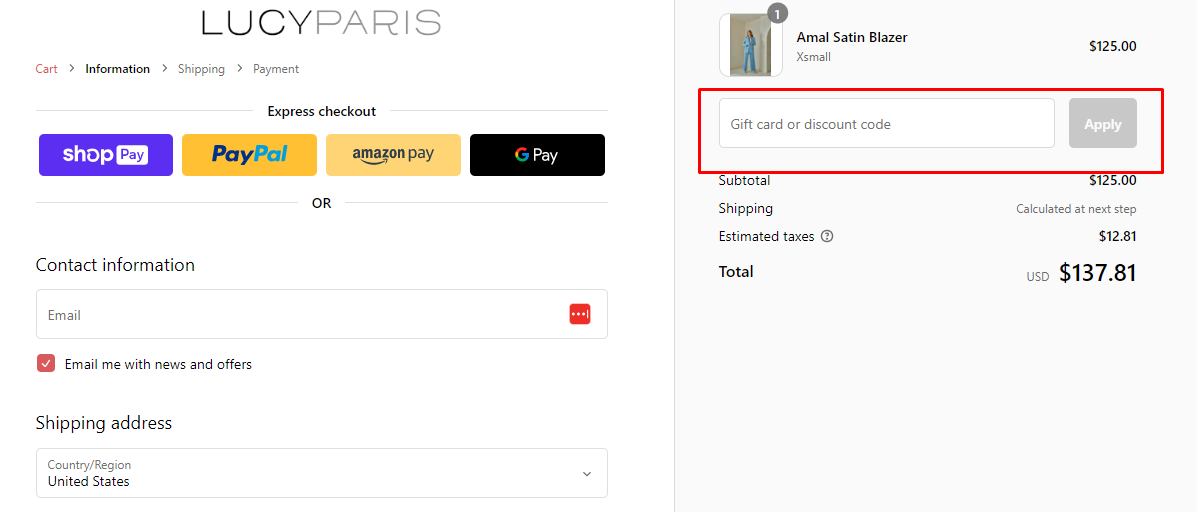Screen dimensions: 1197x512
Task: Open the Country/Region dropdown
Action: point(321,473)
